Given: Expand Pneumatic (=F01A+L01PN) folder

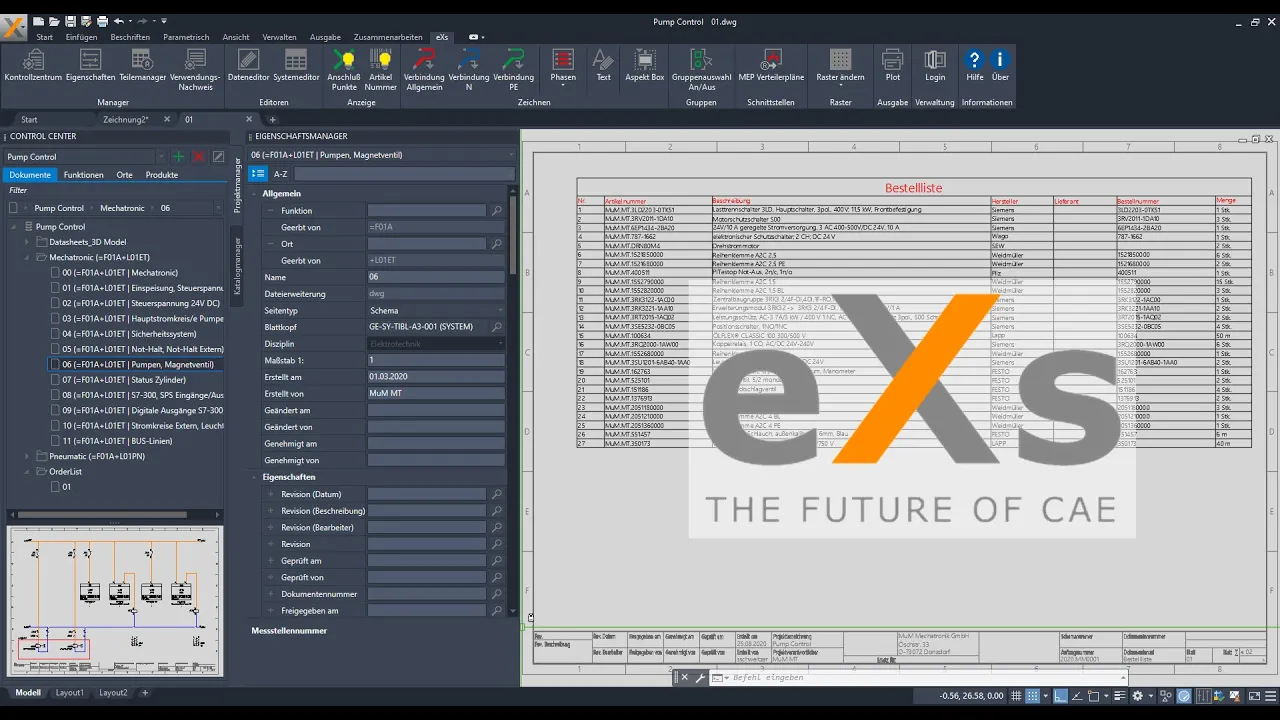Looking at the screenshot, I should point(27,456).
